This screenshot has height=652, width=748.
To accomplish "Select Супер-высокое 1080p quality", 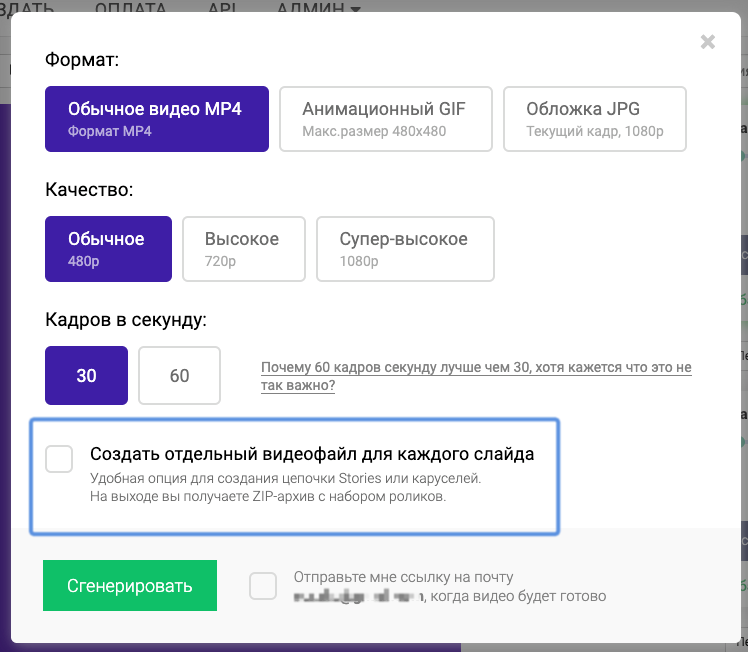I will point(405,249).
